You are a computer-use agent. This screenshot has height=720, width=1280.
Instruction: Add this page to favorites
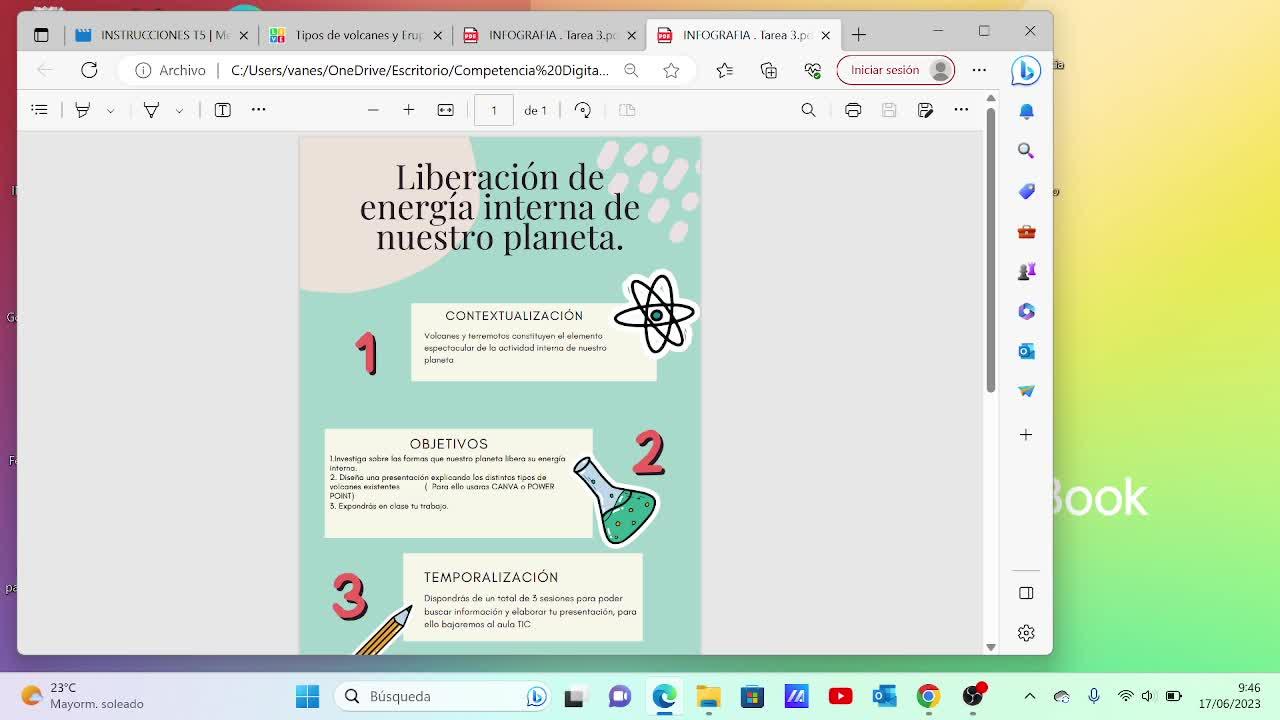671,70
